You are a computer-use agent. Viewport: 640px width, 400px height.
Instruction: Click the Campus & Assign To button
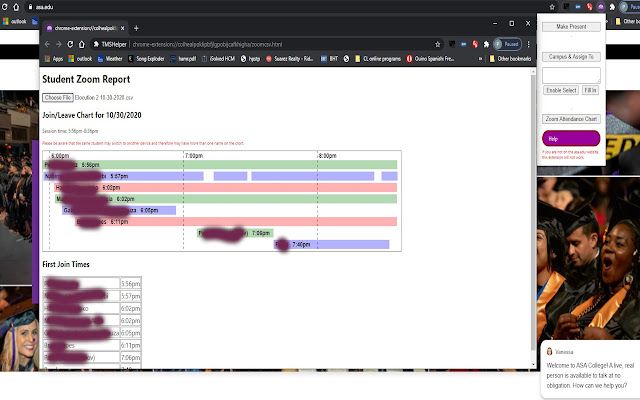571,57
